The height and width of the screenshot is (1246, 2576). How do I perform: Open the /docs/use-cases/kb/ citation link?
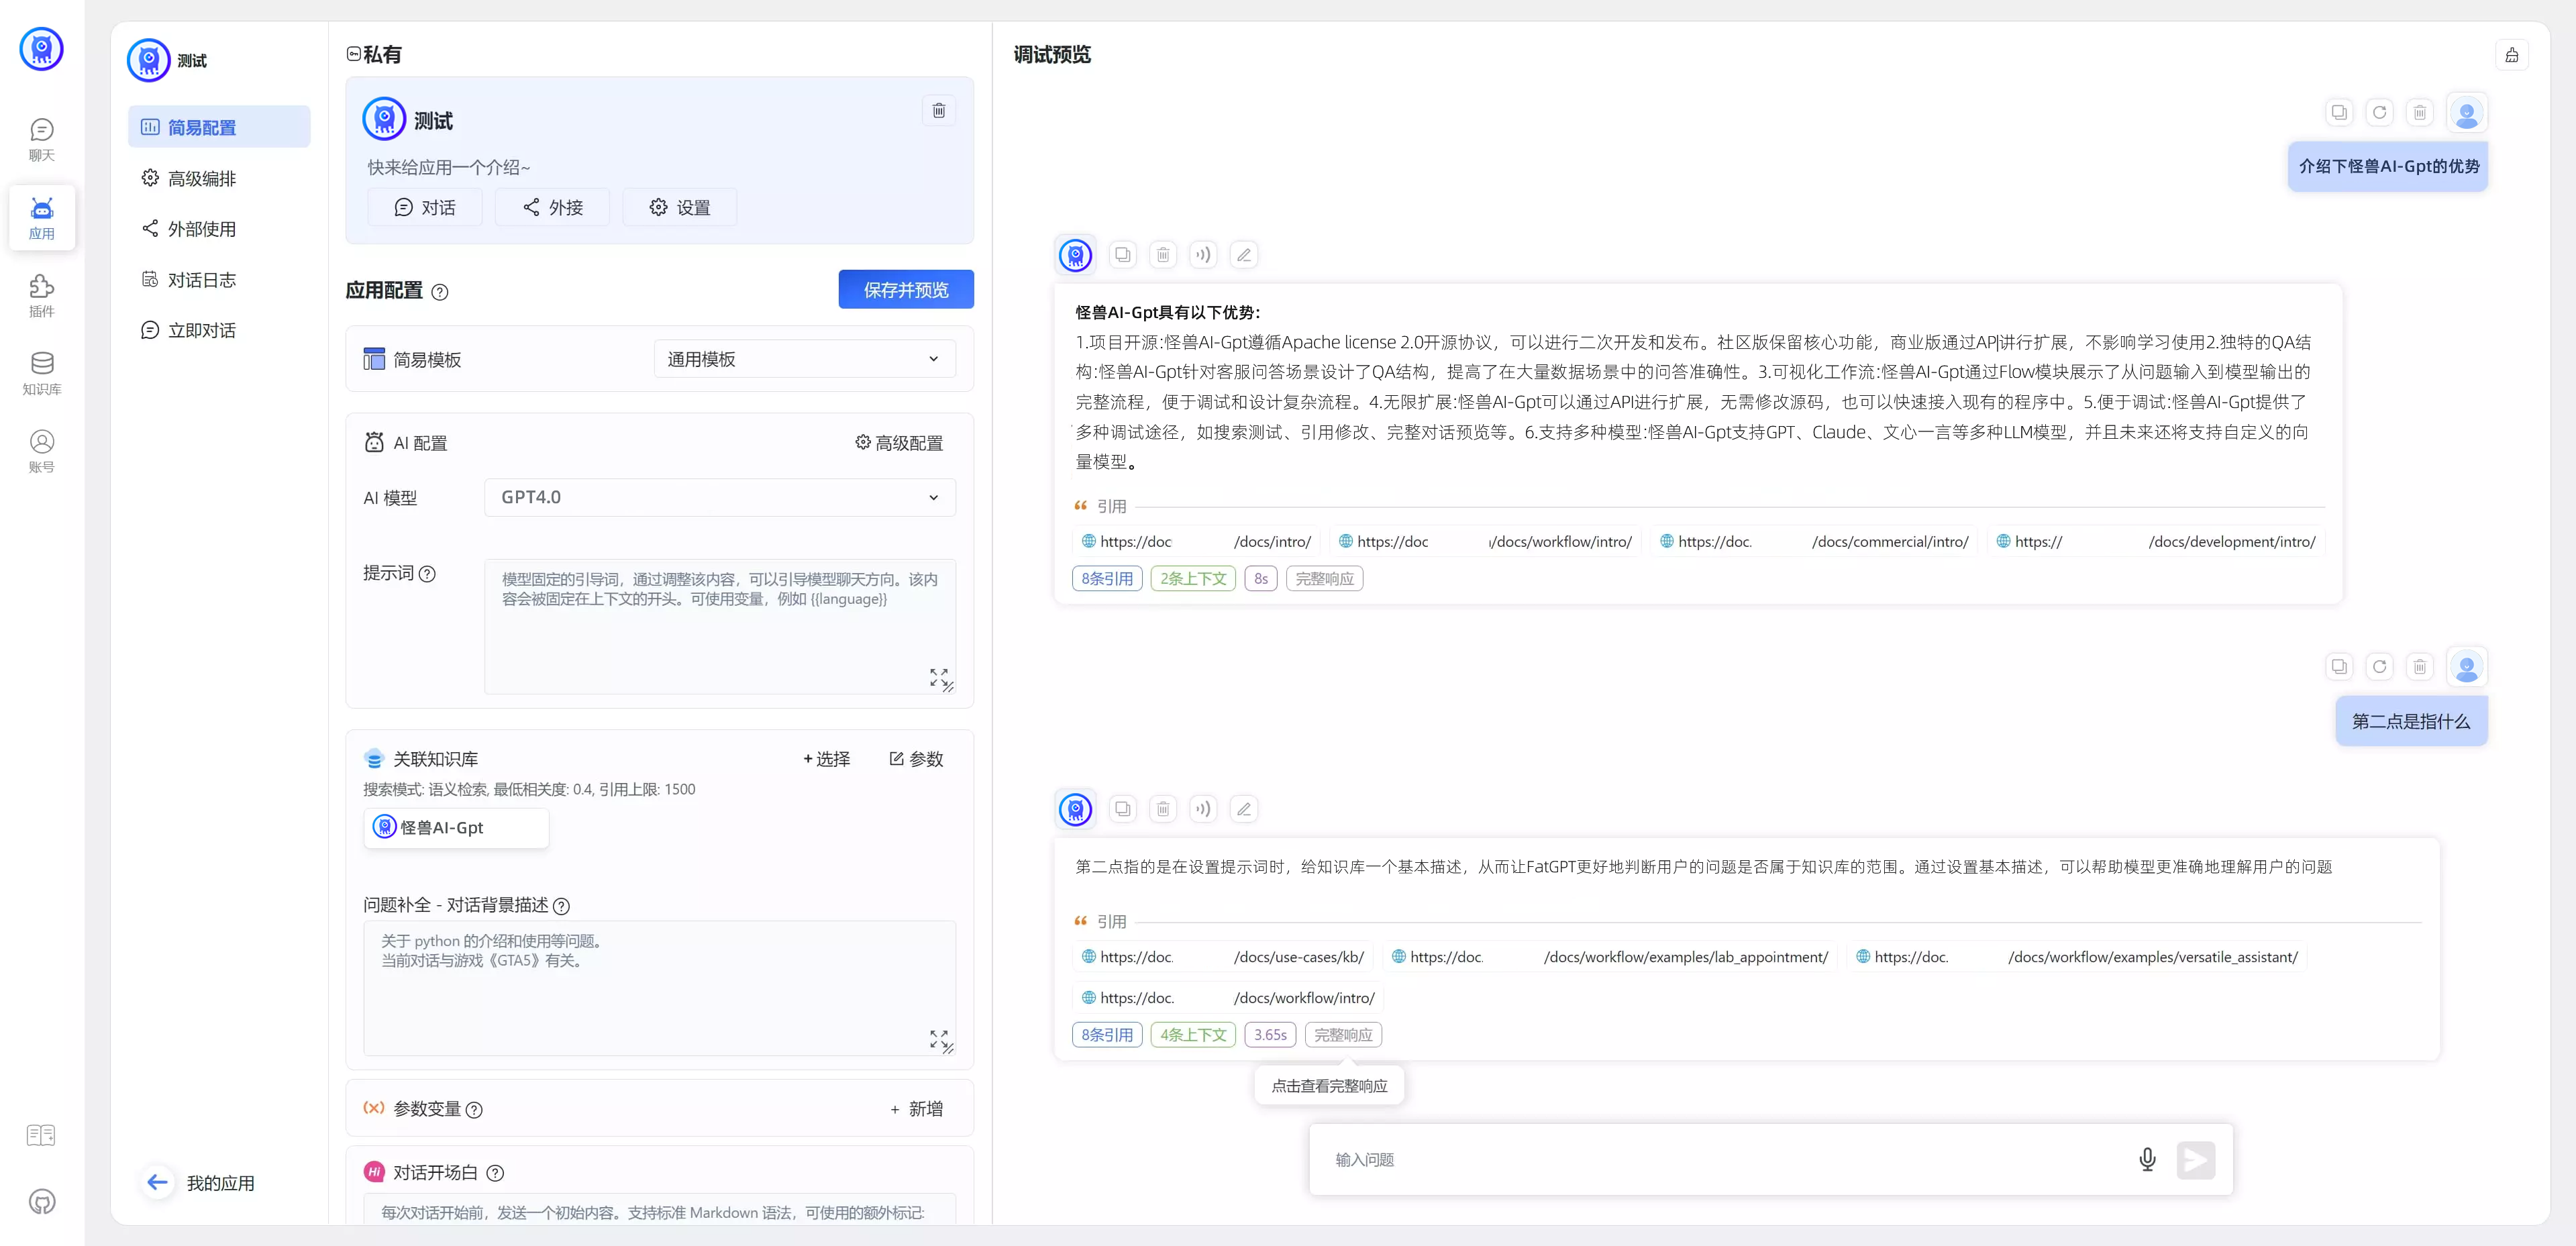[1223, 957]
